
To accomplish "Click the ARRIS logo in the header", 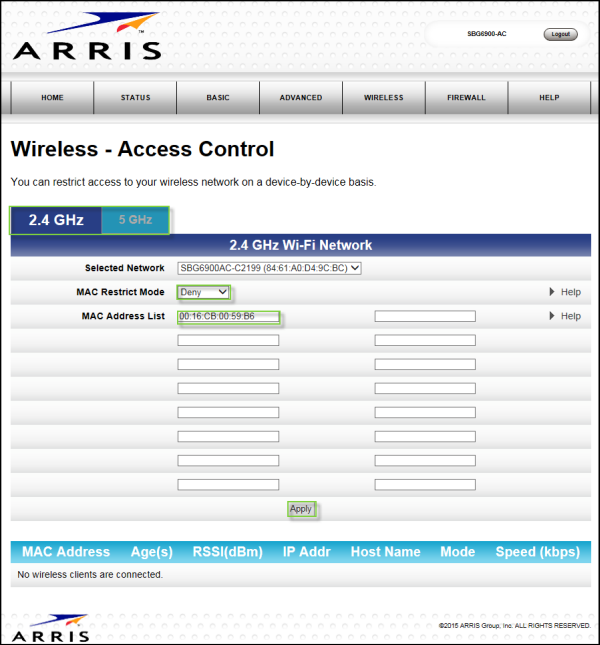I will (87, 38).
